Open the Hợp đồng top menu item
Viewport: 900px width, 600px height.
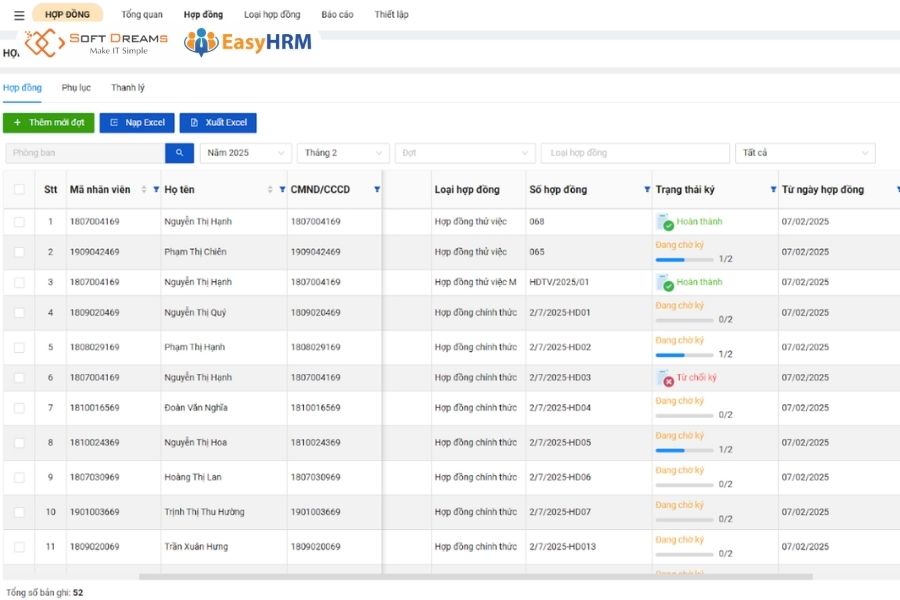[x=203, y=15]
